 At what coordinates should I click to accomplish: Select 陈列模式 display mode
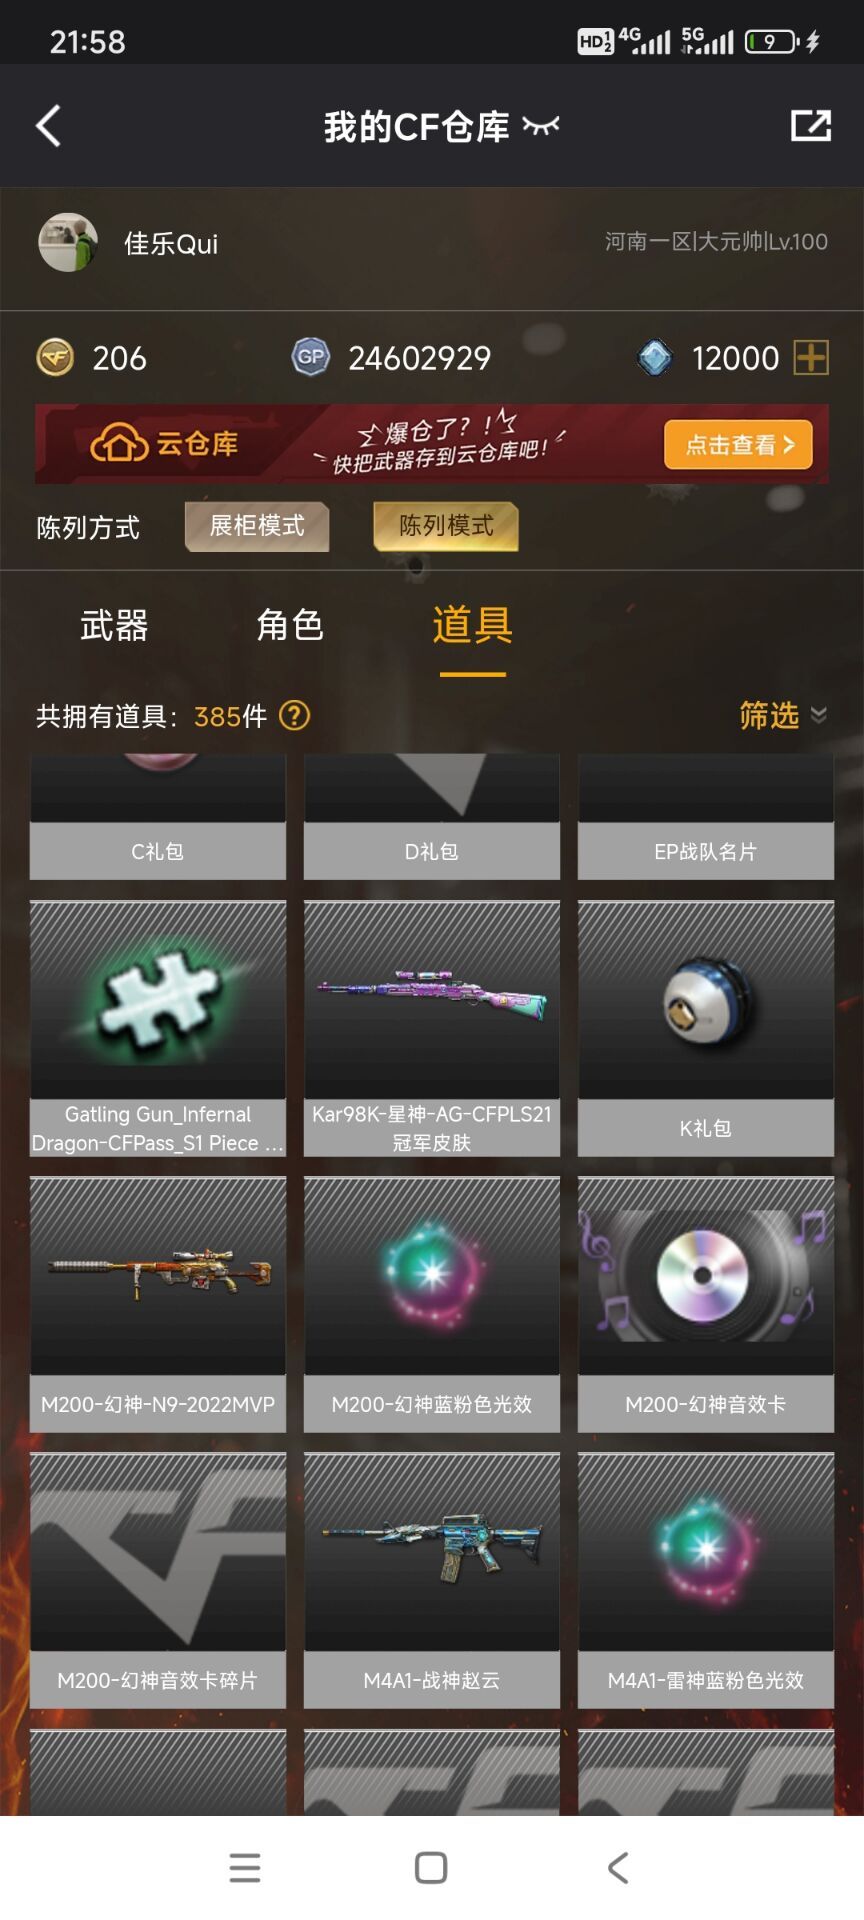tap(446, 526)
